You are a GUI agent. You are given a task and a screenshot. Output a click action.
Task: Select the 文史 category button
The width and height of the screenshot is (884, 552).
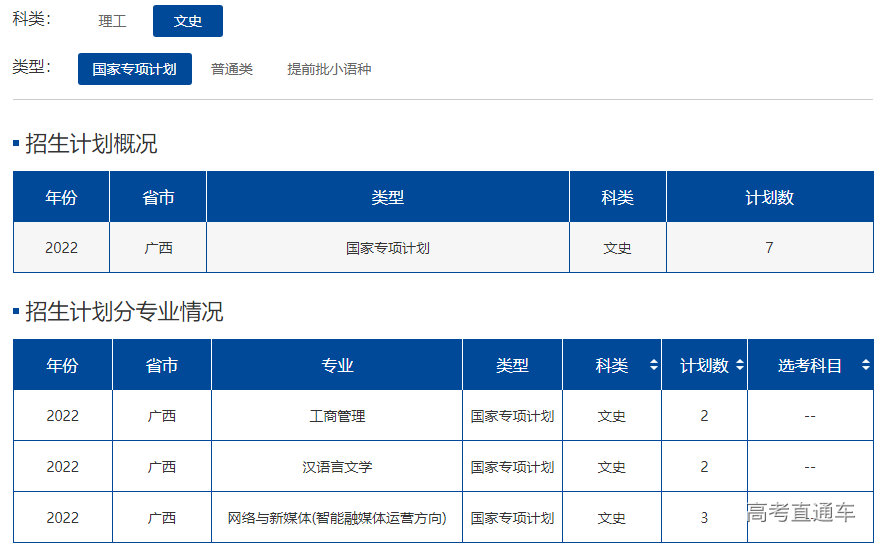pyautogui.click(x=188, y=21)
